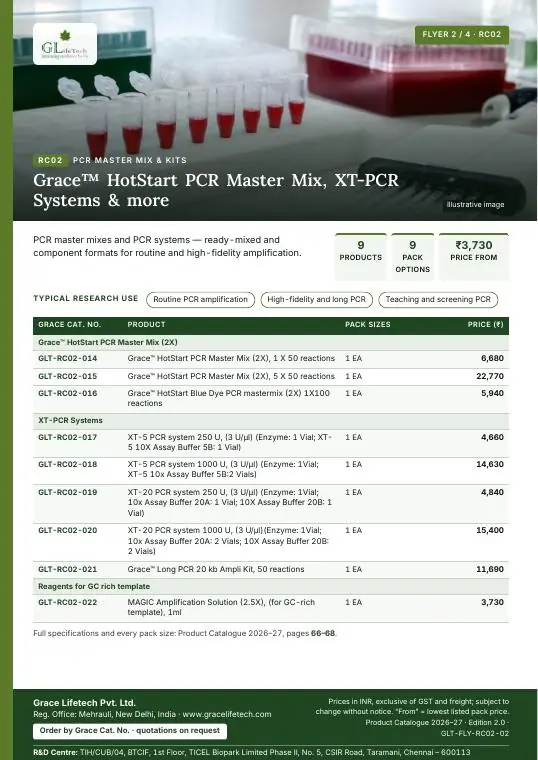538x760 pixels.
Task: Click the HotStart PCR Master Mix headline
Action: (x=216, y=190)
